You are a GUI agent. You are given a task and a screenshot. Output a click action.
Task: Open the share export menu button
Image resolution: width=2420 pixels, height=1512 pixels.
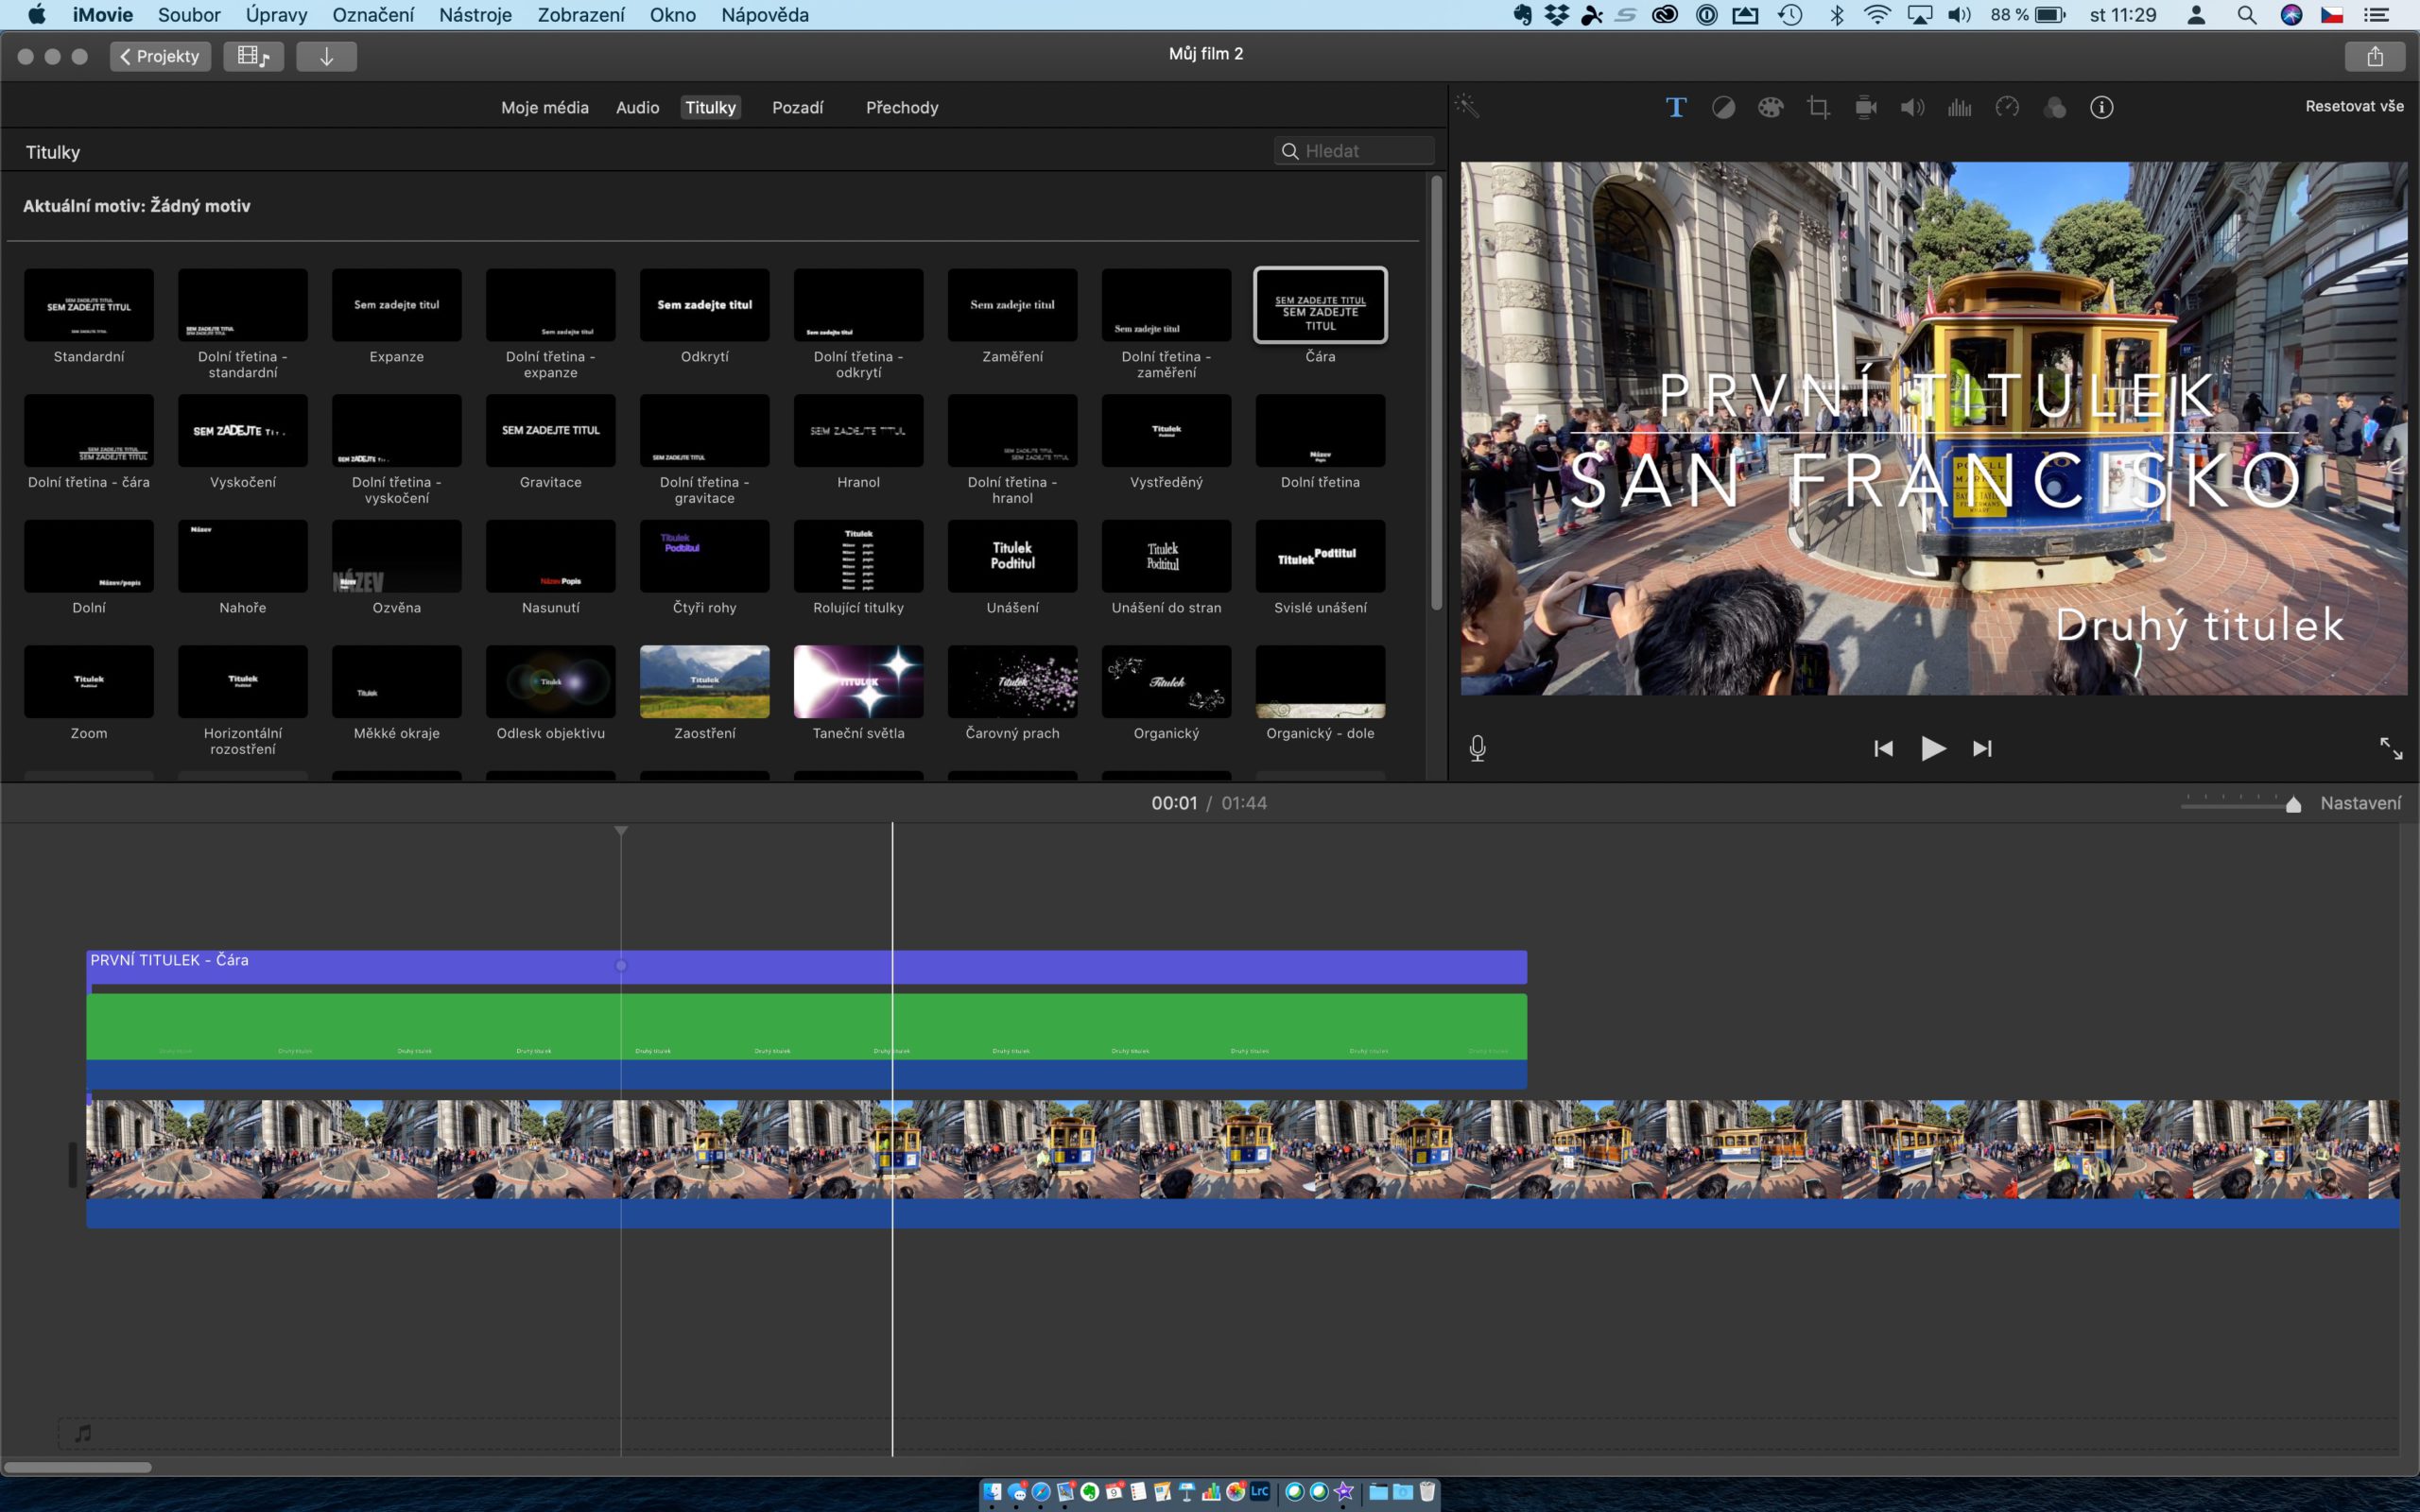[2374, 56]
